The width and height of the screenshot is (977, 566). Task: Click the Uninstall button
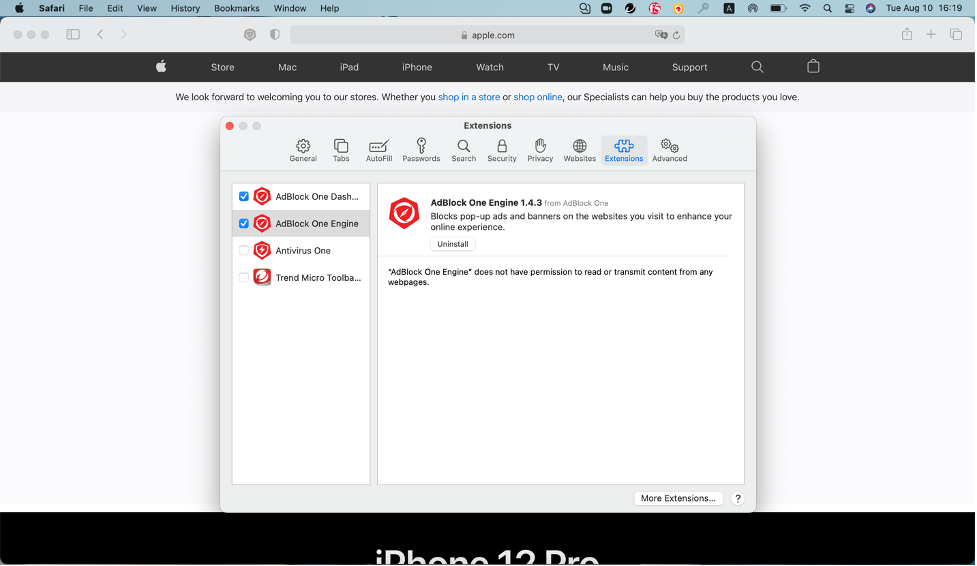pyautogui.click(x=453, y=244)
